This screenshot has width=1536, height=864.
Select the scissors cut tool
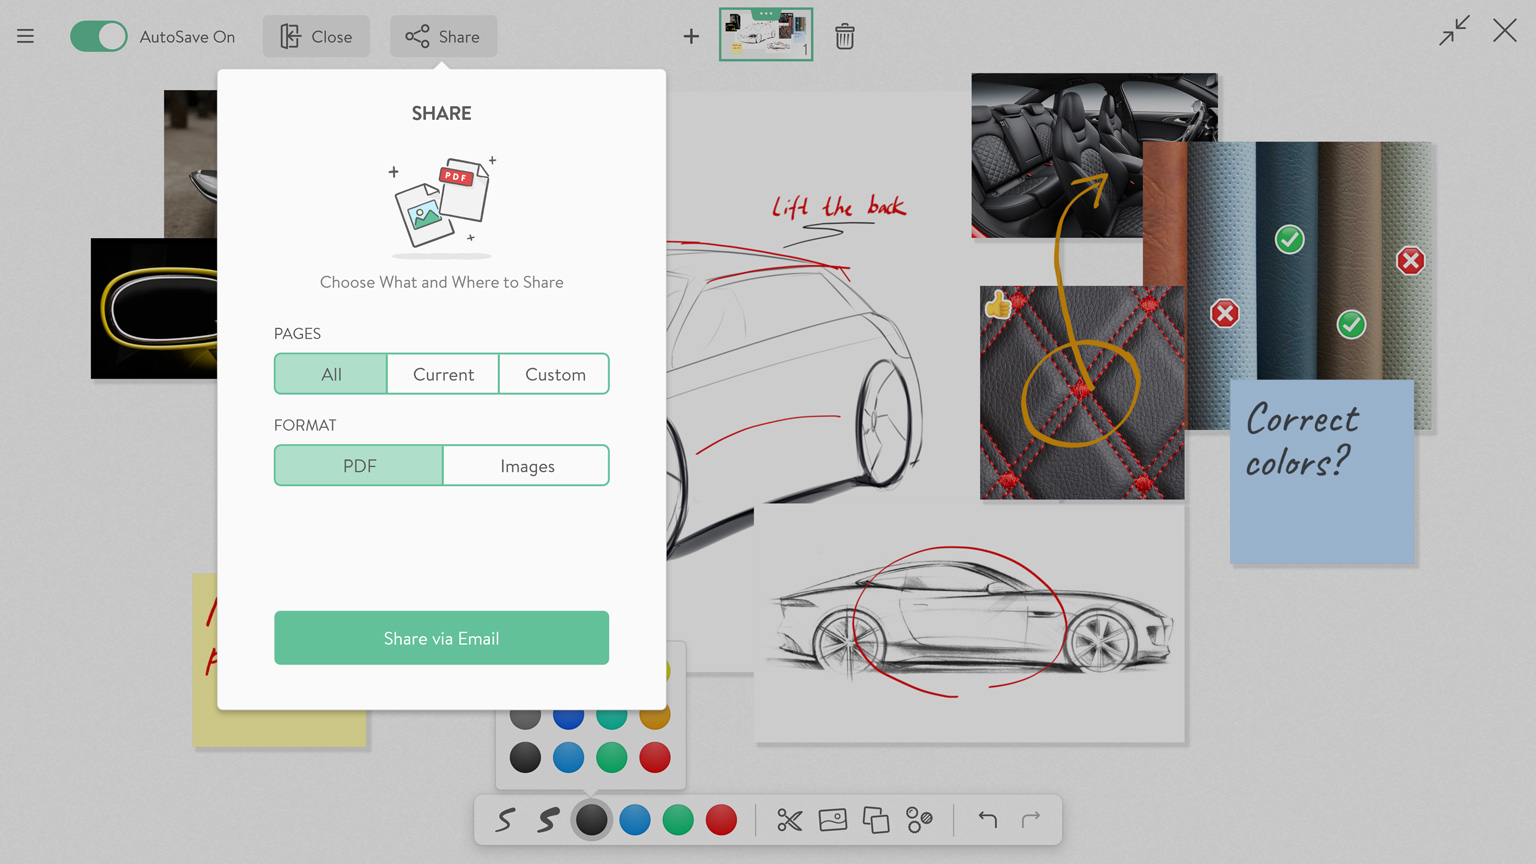point(789,820)
